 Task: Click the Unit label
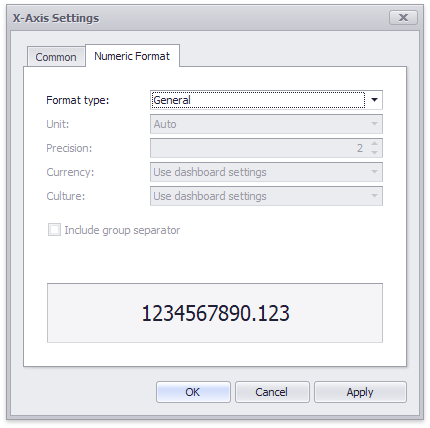pos(58,124)
